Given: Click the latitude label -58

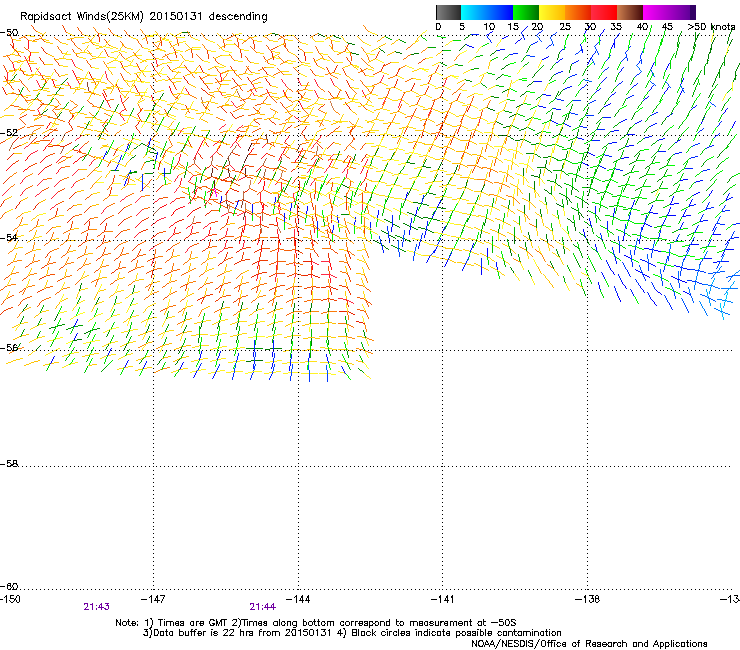Looking at the screenshot, I should point(9,464).
